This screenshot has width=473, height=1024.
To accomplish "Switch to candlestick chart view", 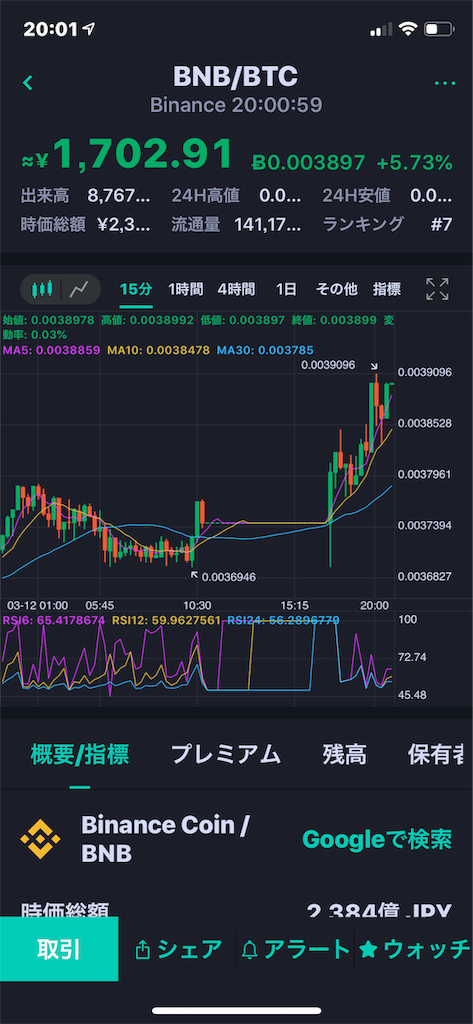I will pos(41,289).
